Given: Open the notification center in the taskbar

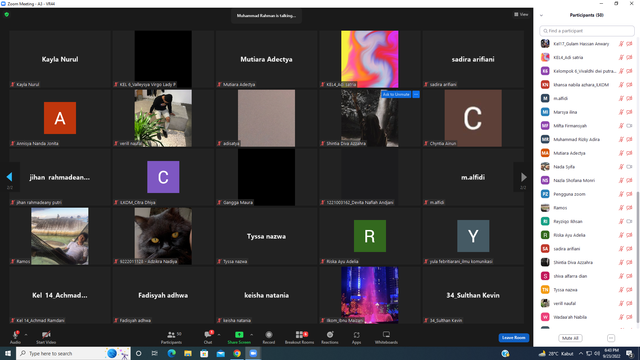Looking at the screenshot, I should (x=630, y=353).
